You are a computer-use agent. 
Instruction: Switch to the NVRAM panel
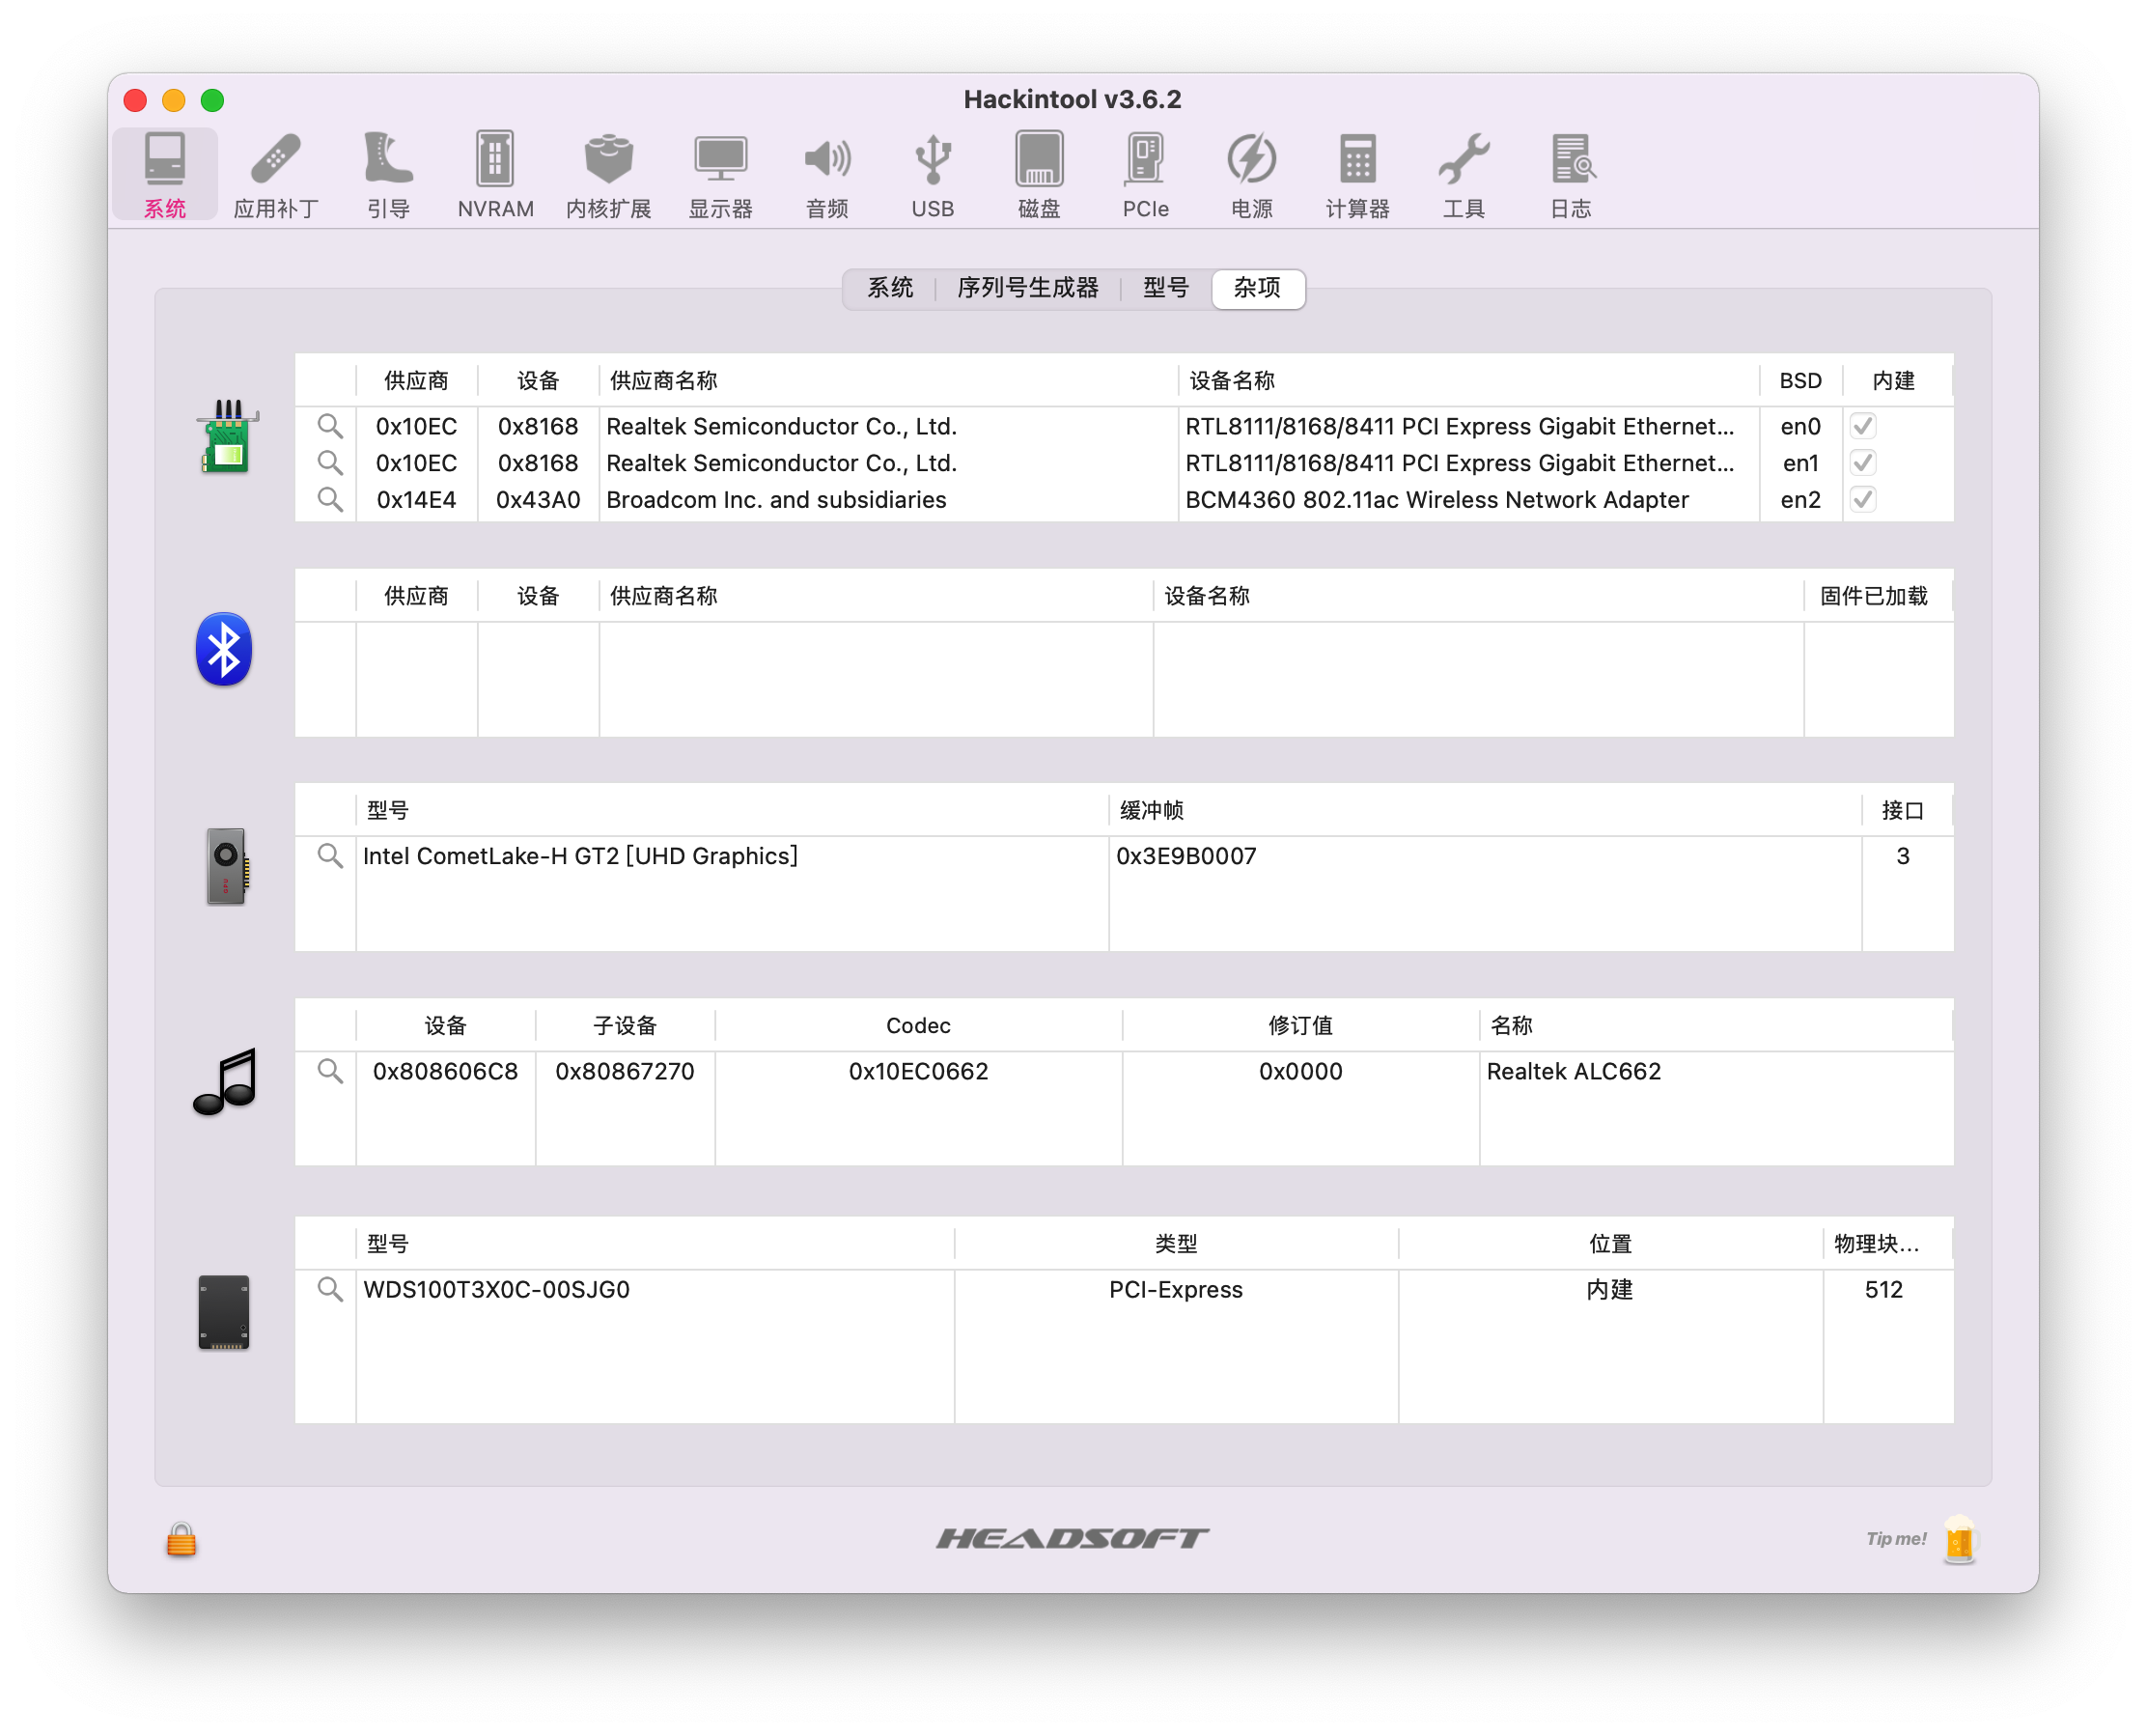coord(495,175)
